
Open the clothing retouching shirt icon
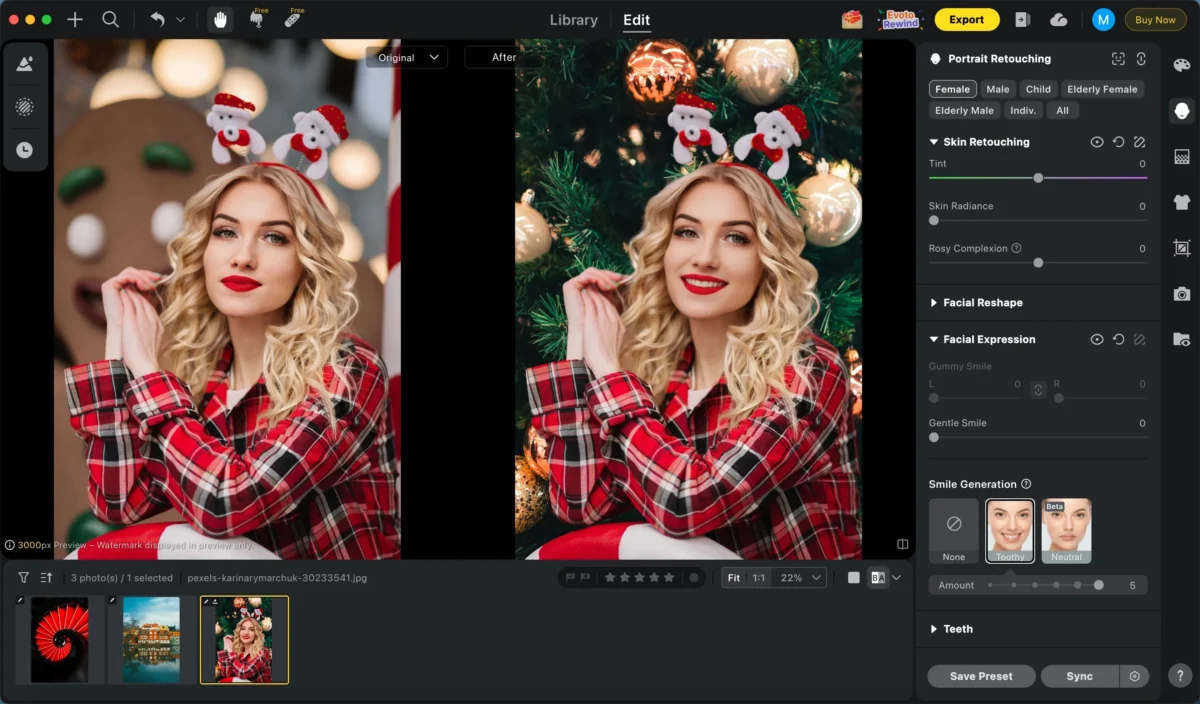[x=1181, y=201]
